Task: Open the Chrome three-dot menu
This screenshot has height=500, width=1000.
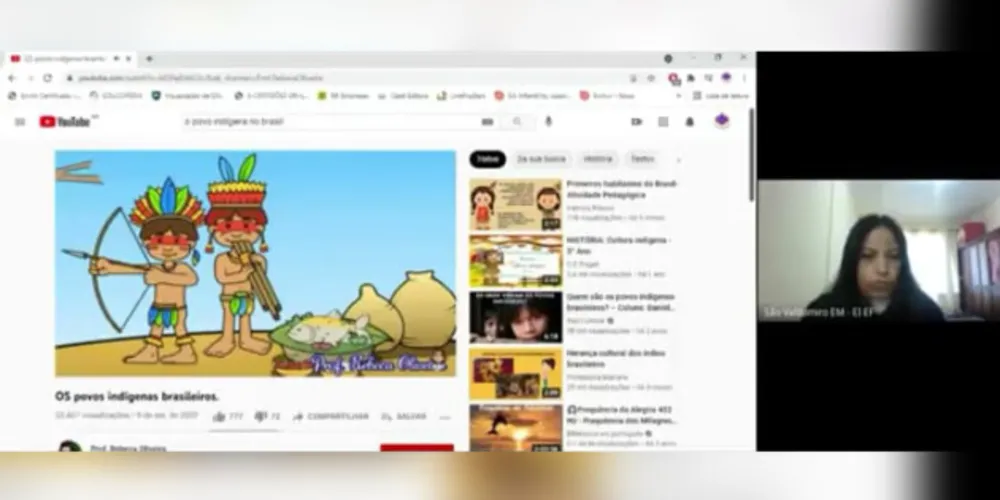Action: tap(744, 78)
